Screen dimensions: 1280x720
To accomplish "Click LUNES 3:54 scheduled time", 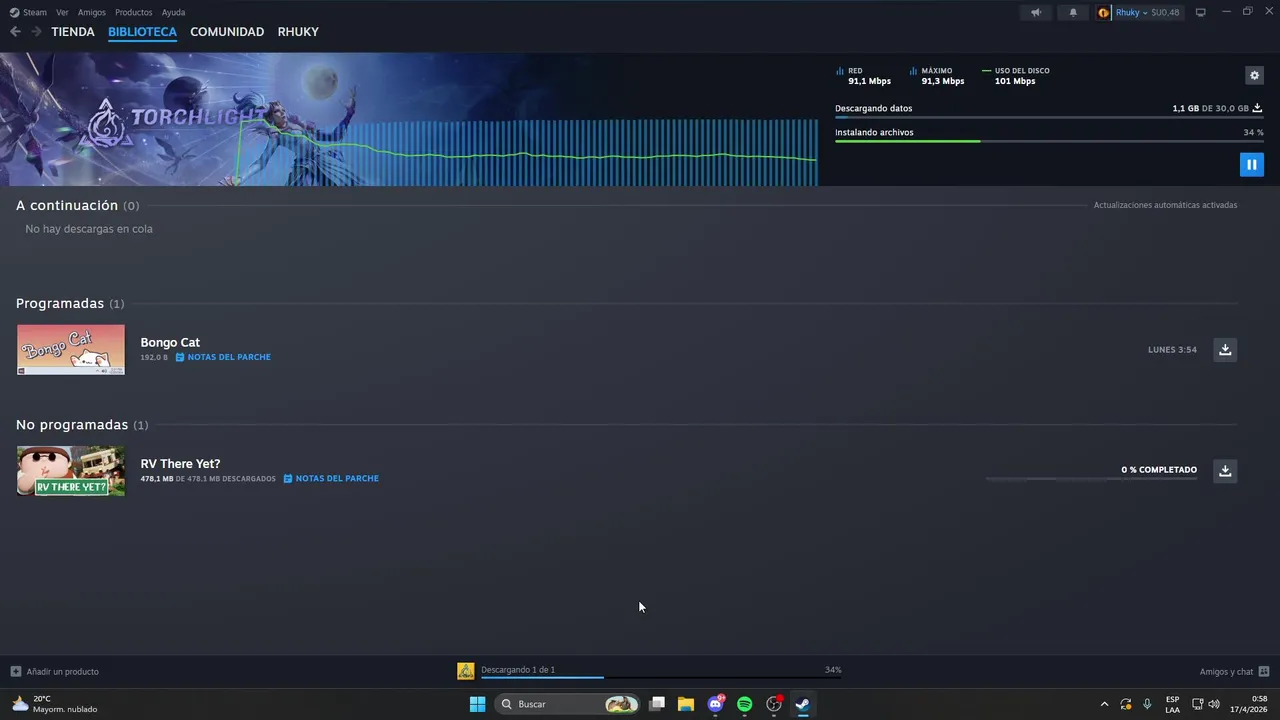I will pyautogui.click(x=1172, y=350).
